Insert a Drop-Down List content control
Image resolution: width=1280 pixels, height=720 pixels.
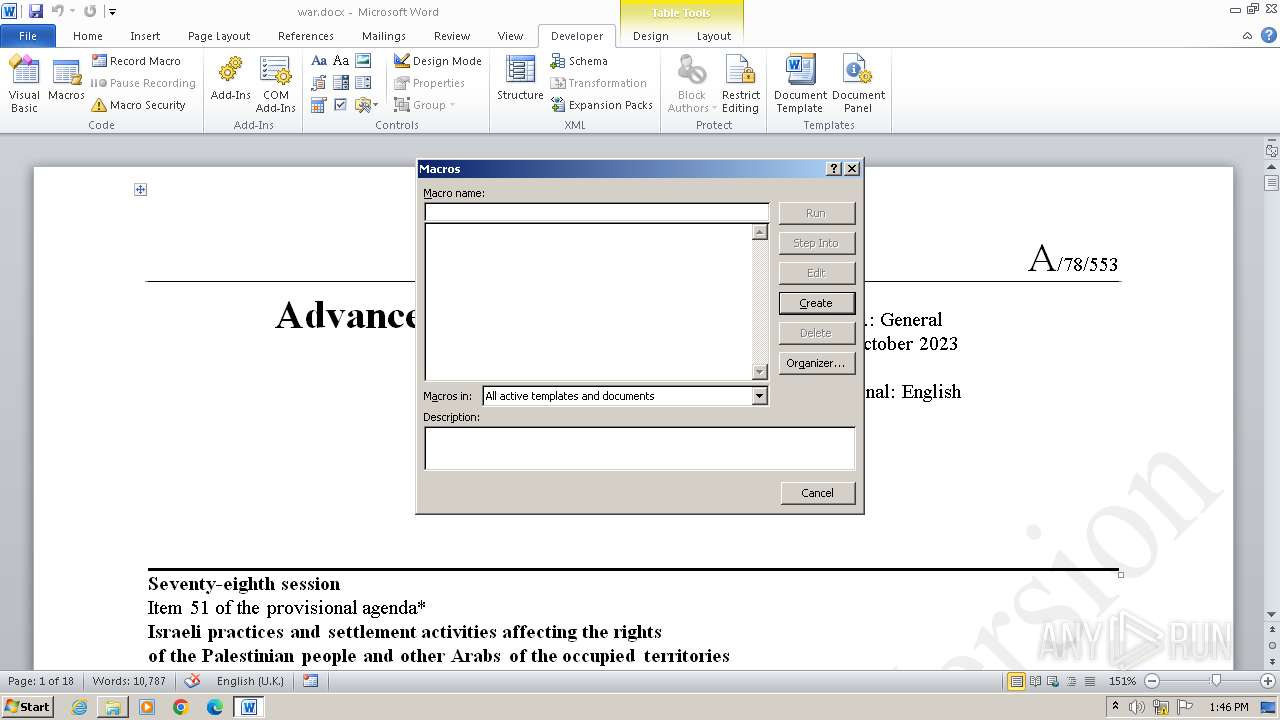[363, 83]
